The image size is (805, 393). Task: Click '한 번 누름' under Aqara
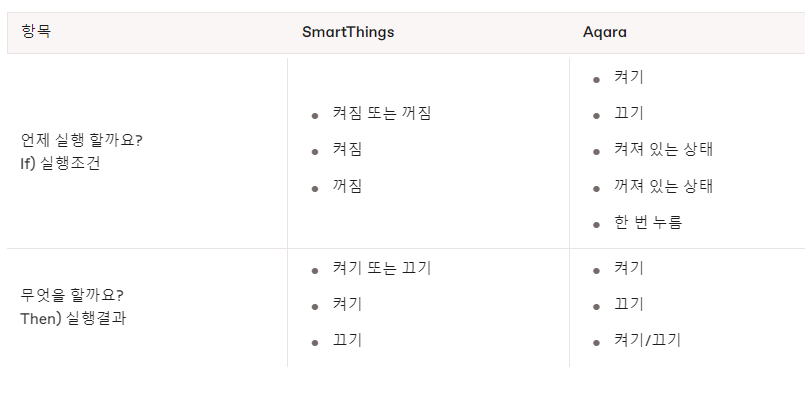[648, 222]
